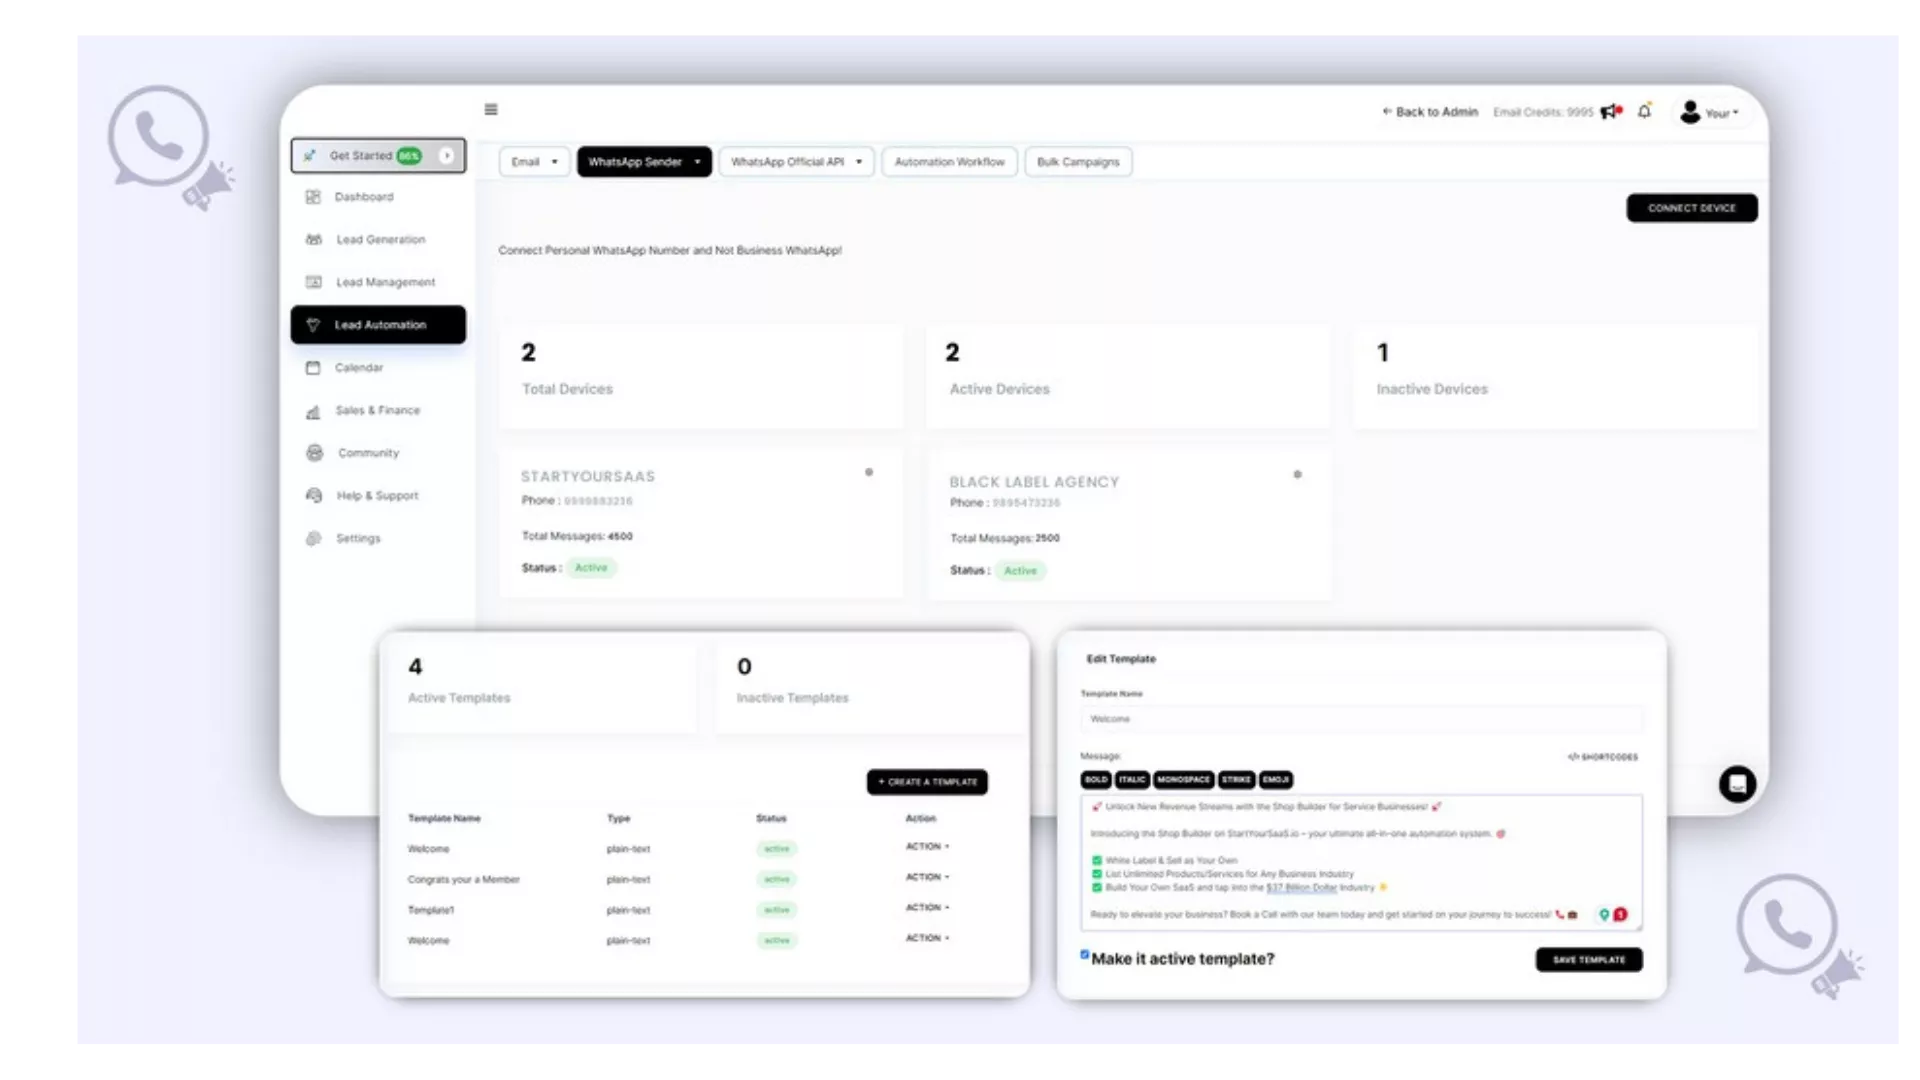
Task: Click the Community sidebar icon
Action: [x=315, y=453]
